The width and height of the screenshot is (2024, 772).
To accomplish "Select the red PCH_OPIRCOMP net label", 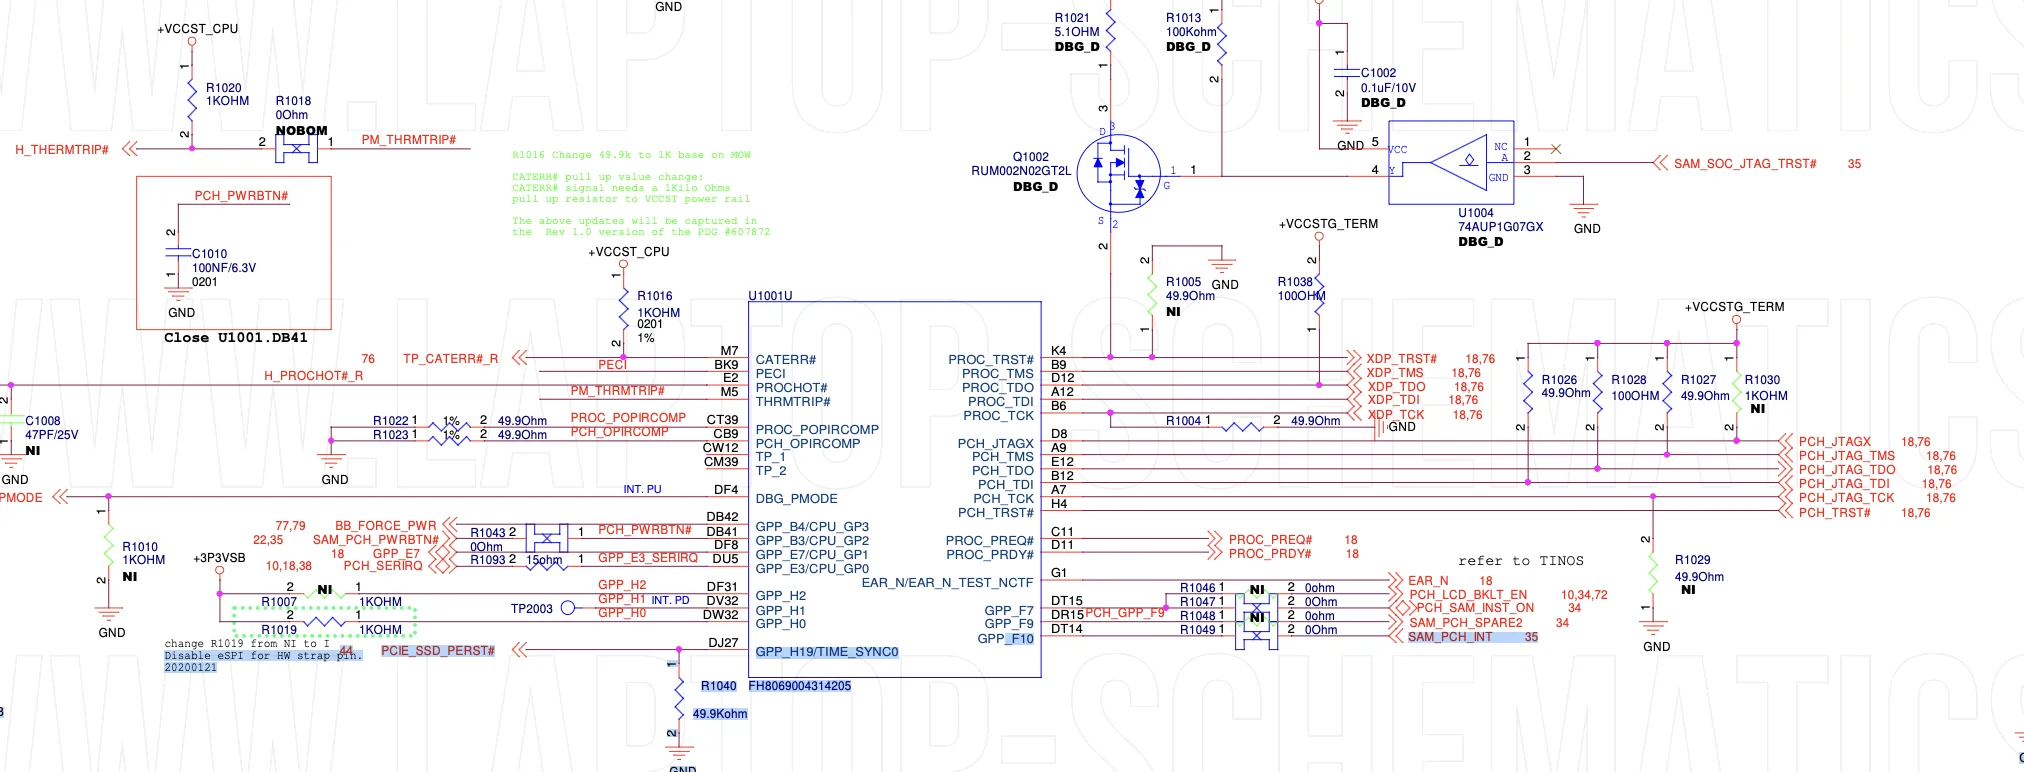I will click(x=619, y=432).
